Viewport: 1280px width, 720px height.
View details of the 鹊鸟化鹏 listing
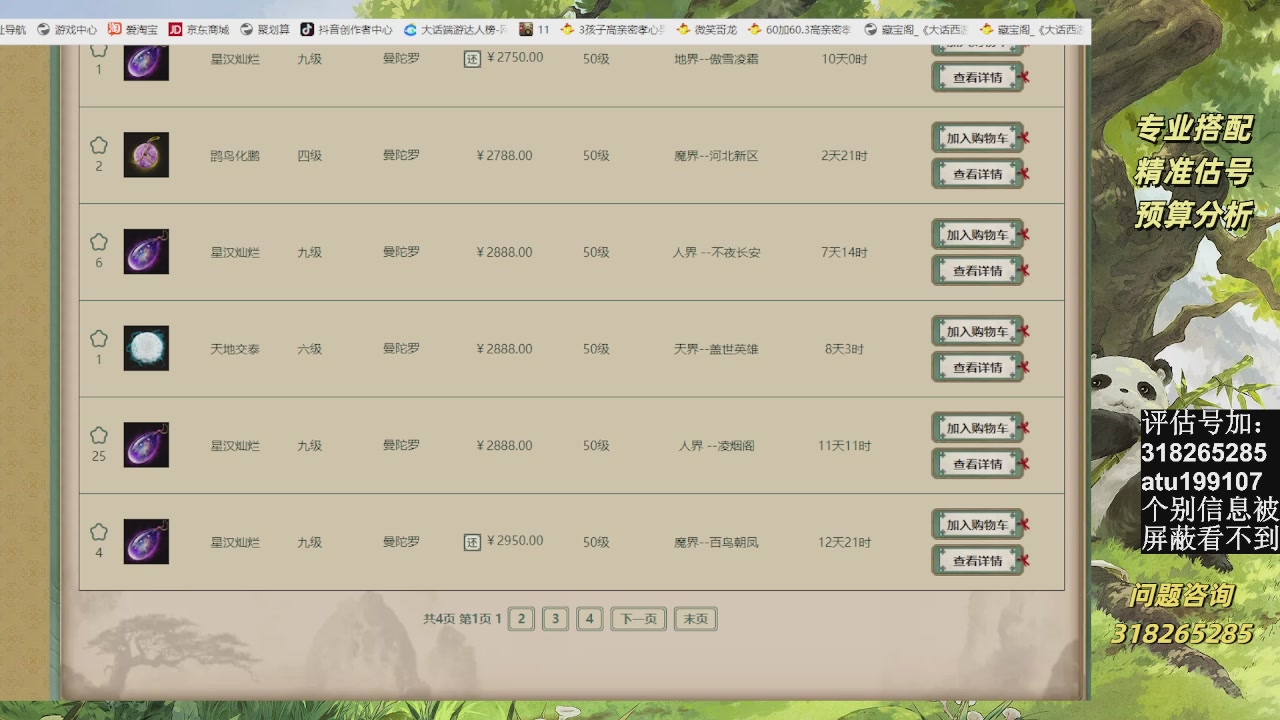(978, 174)
